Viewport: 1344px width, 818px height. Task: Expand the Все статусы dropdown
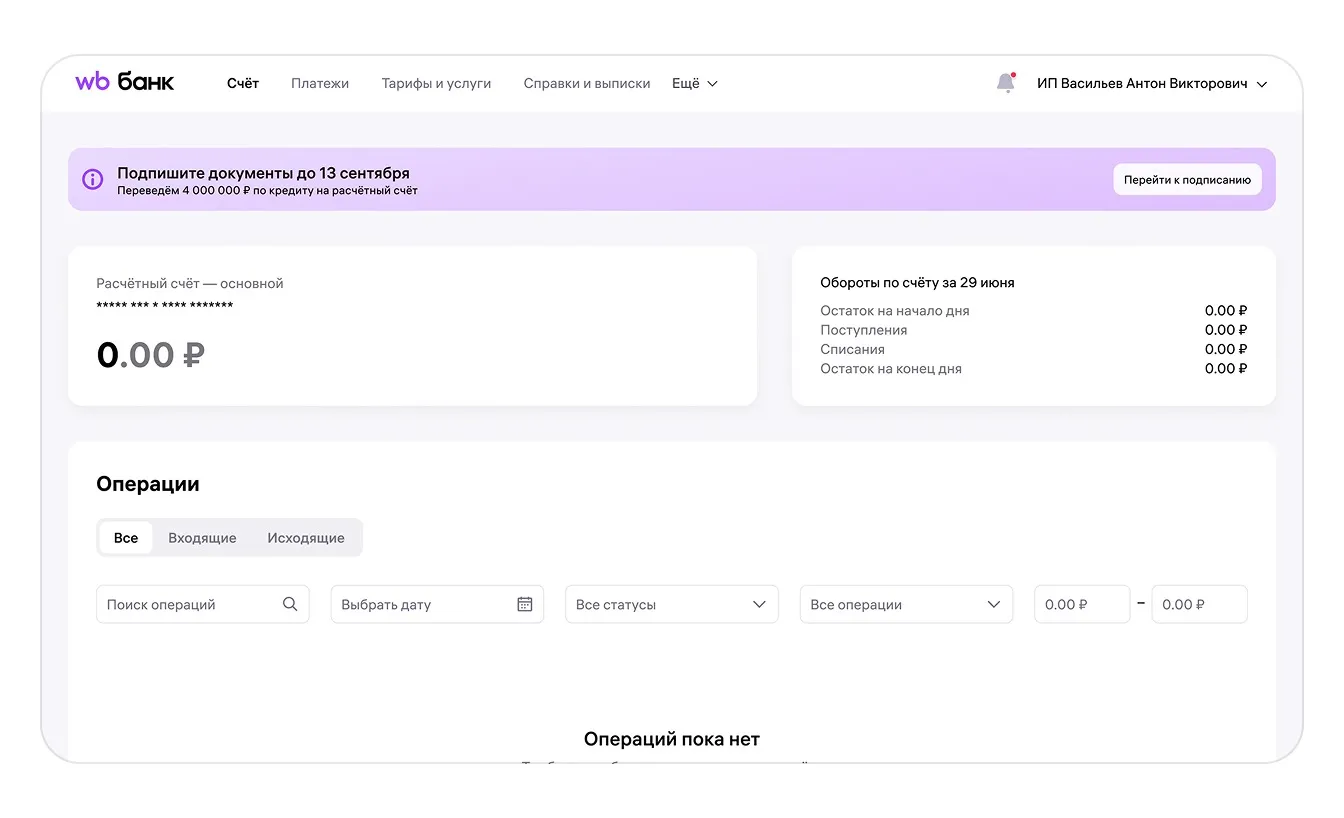coord(671,604)
